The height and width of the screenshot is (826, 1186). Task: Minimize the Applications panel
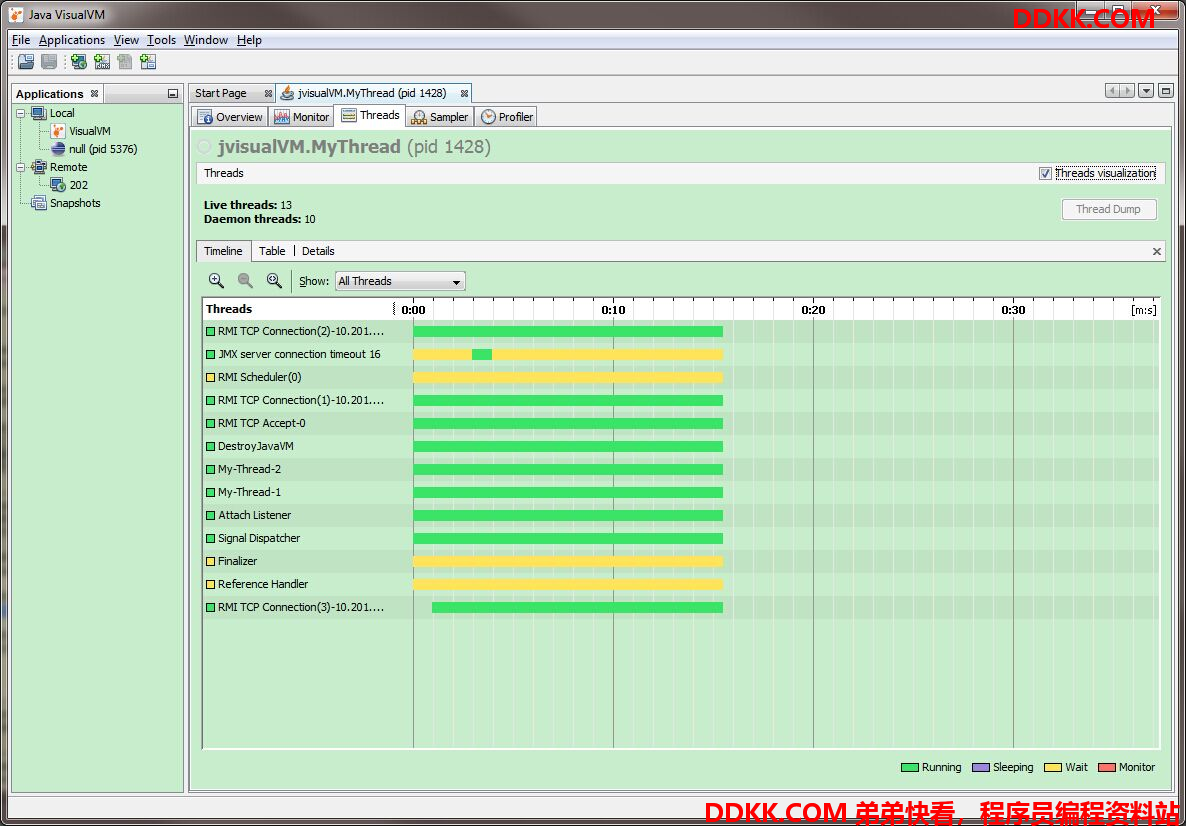coord(173,94)
